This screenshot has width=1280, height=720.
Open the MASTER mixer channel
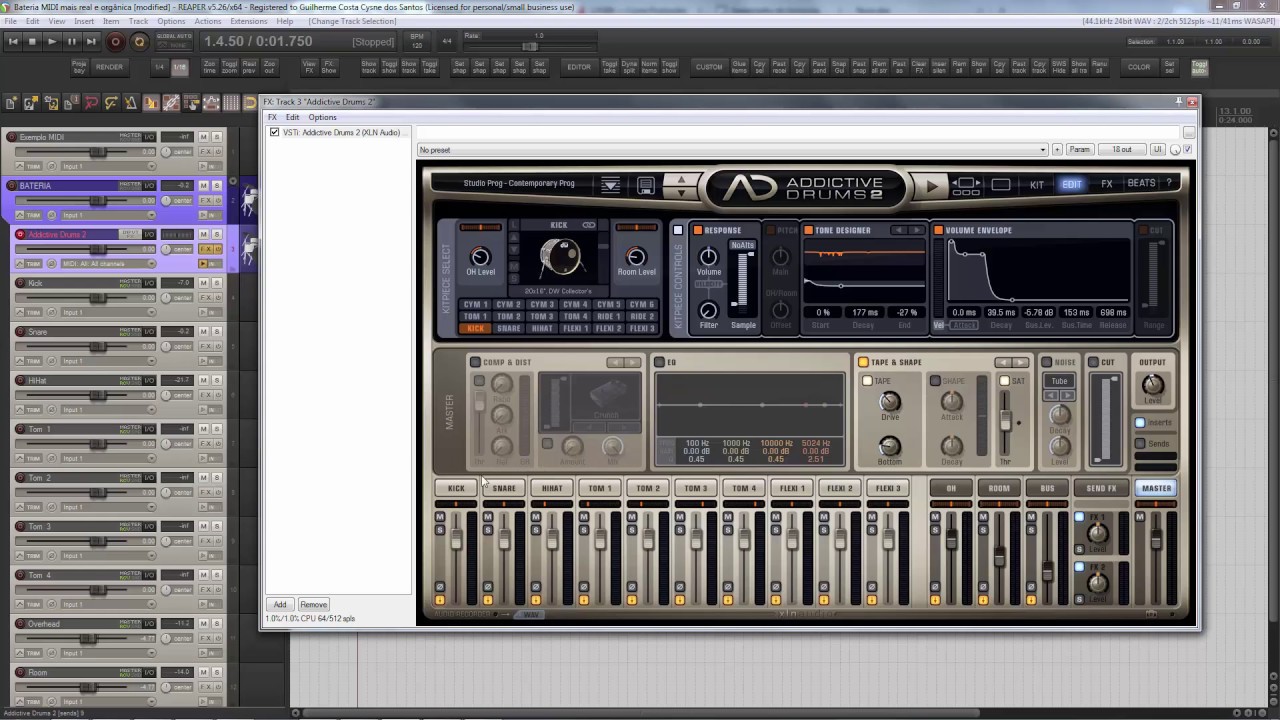1156,488
